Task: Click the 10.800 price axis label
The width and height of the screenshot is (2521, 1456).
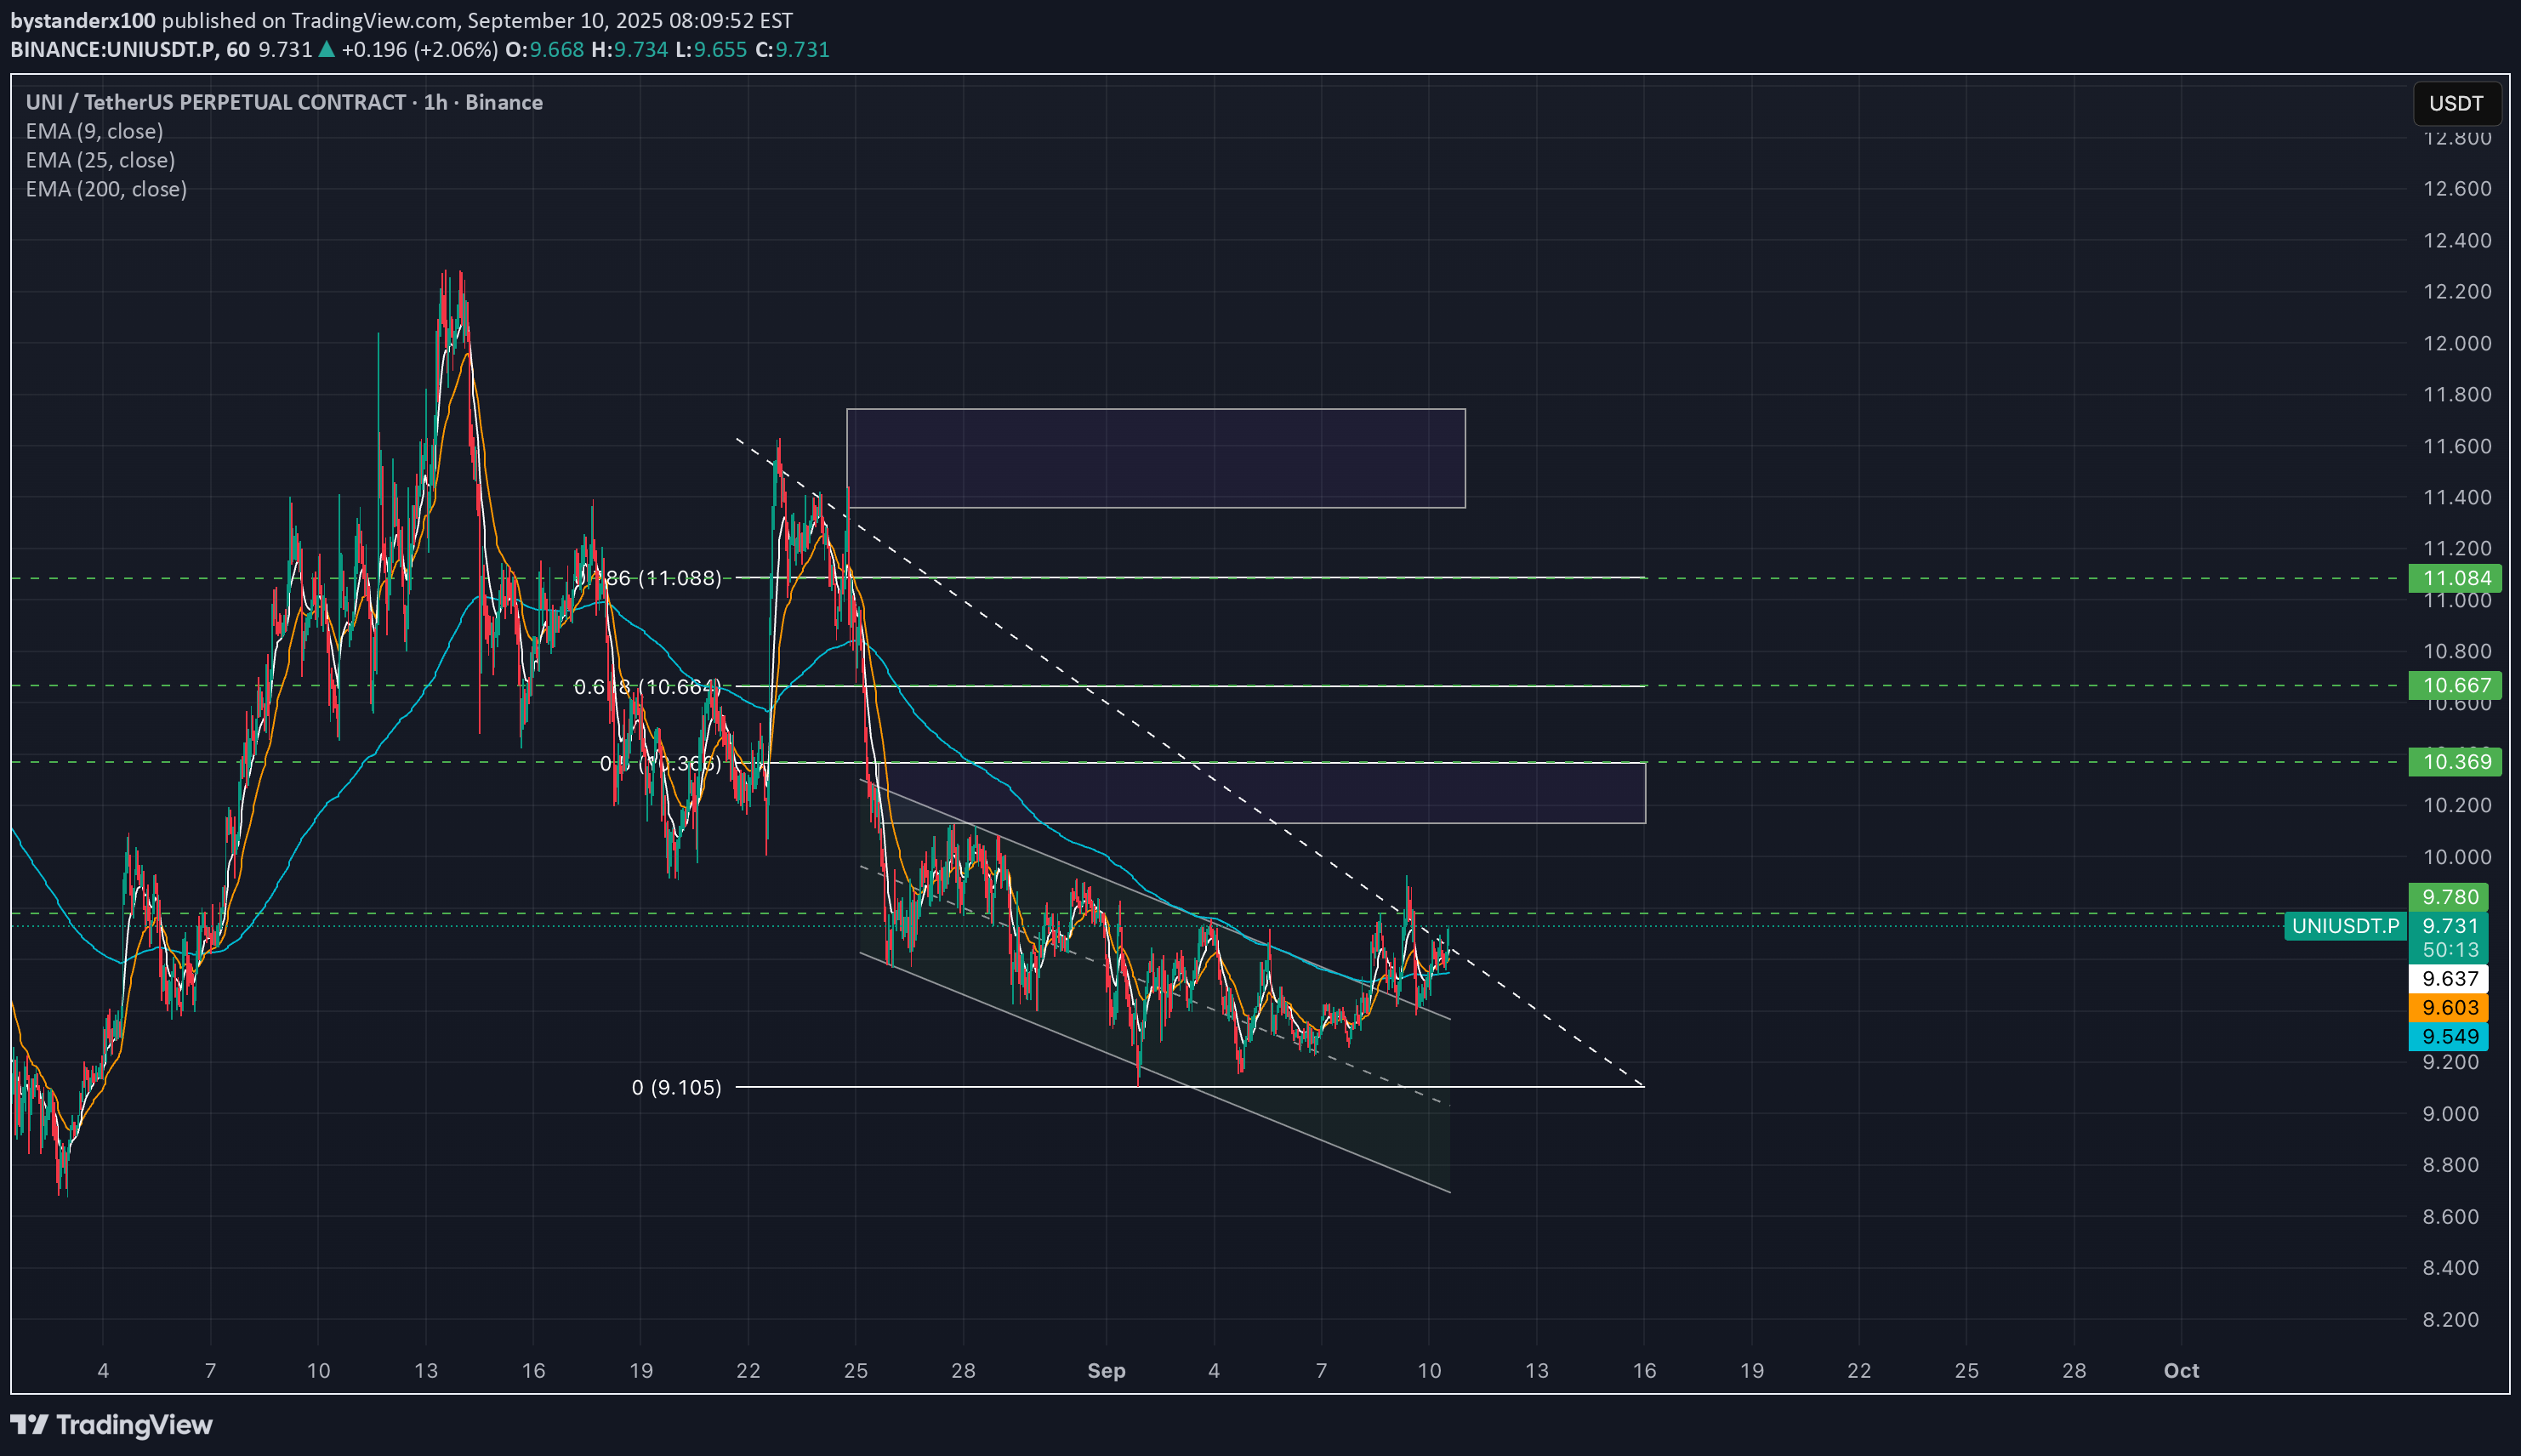Action: 2457,651
